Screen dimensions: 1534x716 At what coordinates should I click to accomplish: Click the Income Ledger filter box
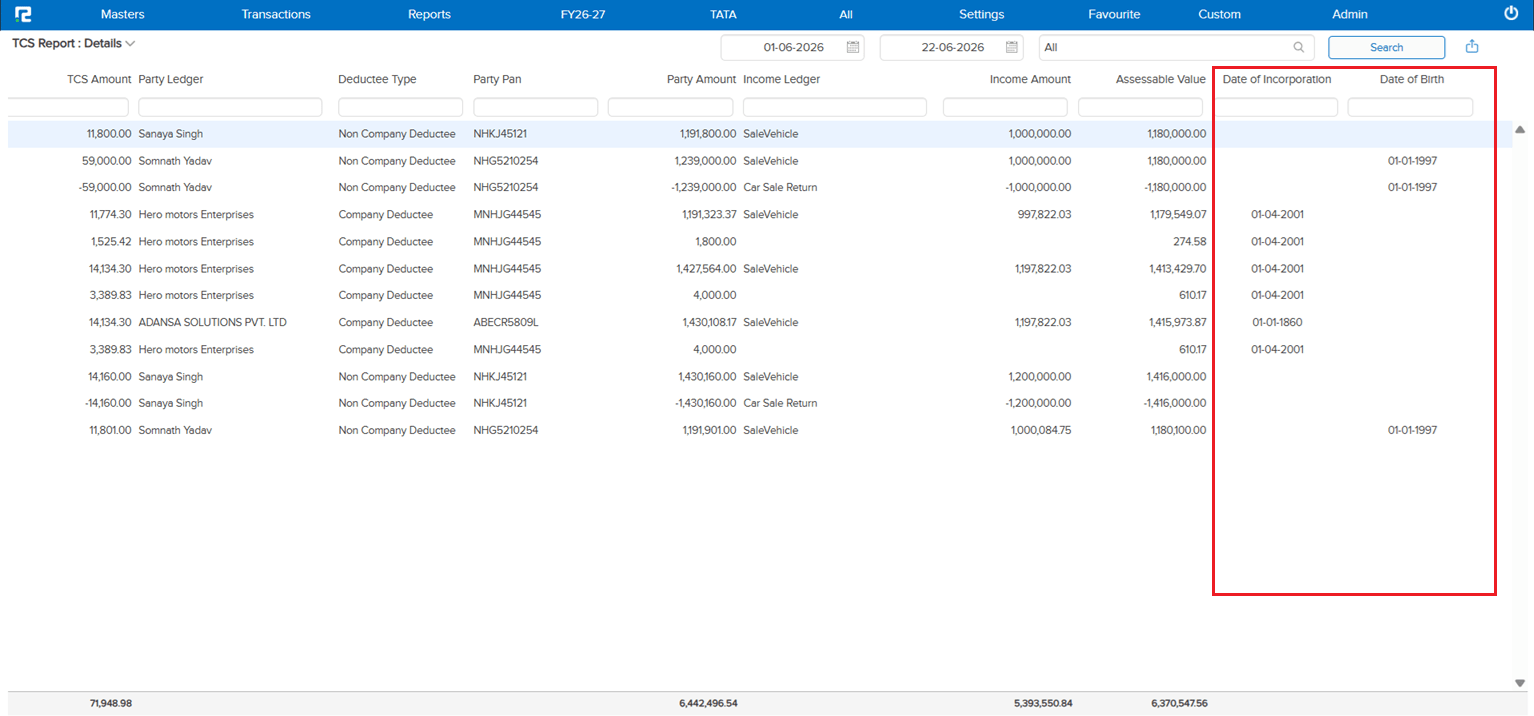tap(835, 107)
